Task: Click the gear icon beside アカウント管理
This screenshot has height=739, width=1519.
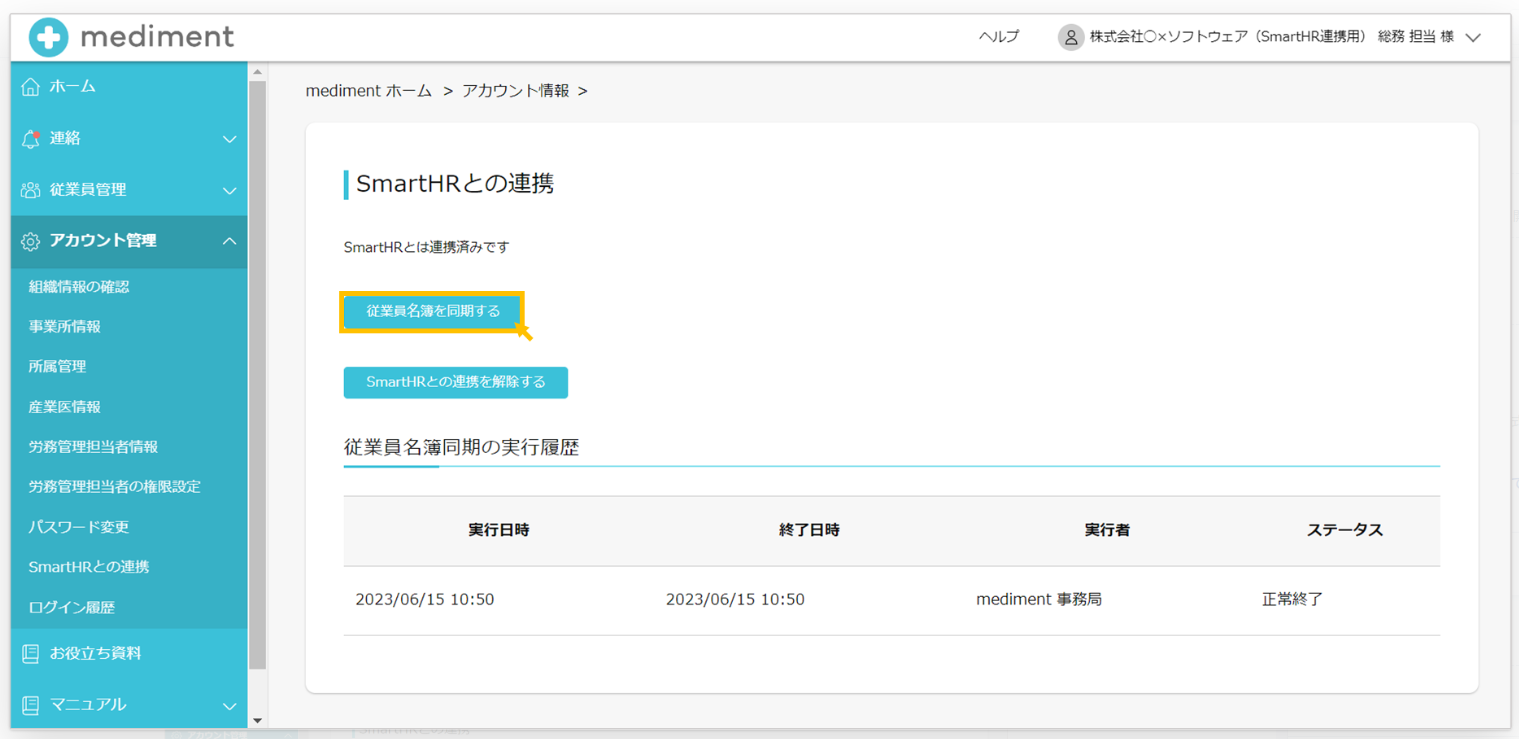Action: [x=31, y=242]
